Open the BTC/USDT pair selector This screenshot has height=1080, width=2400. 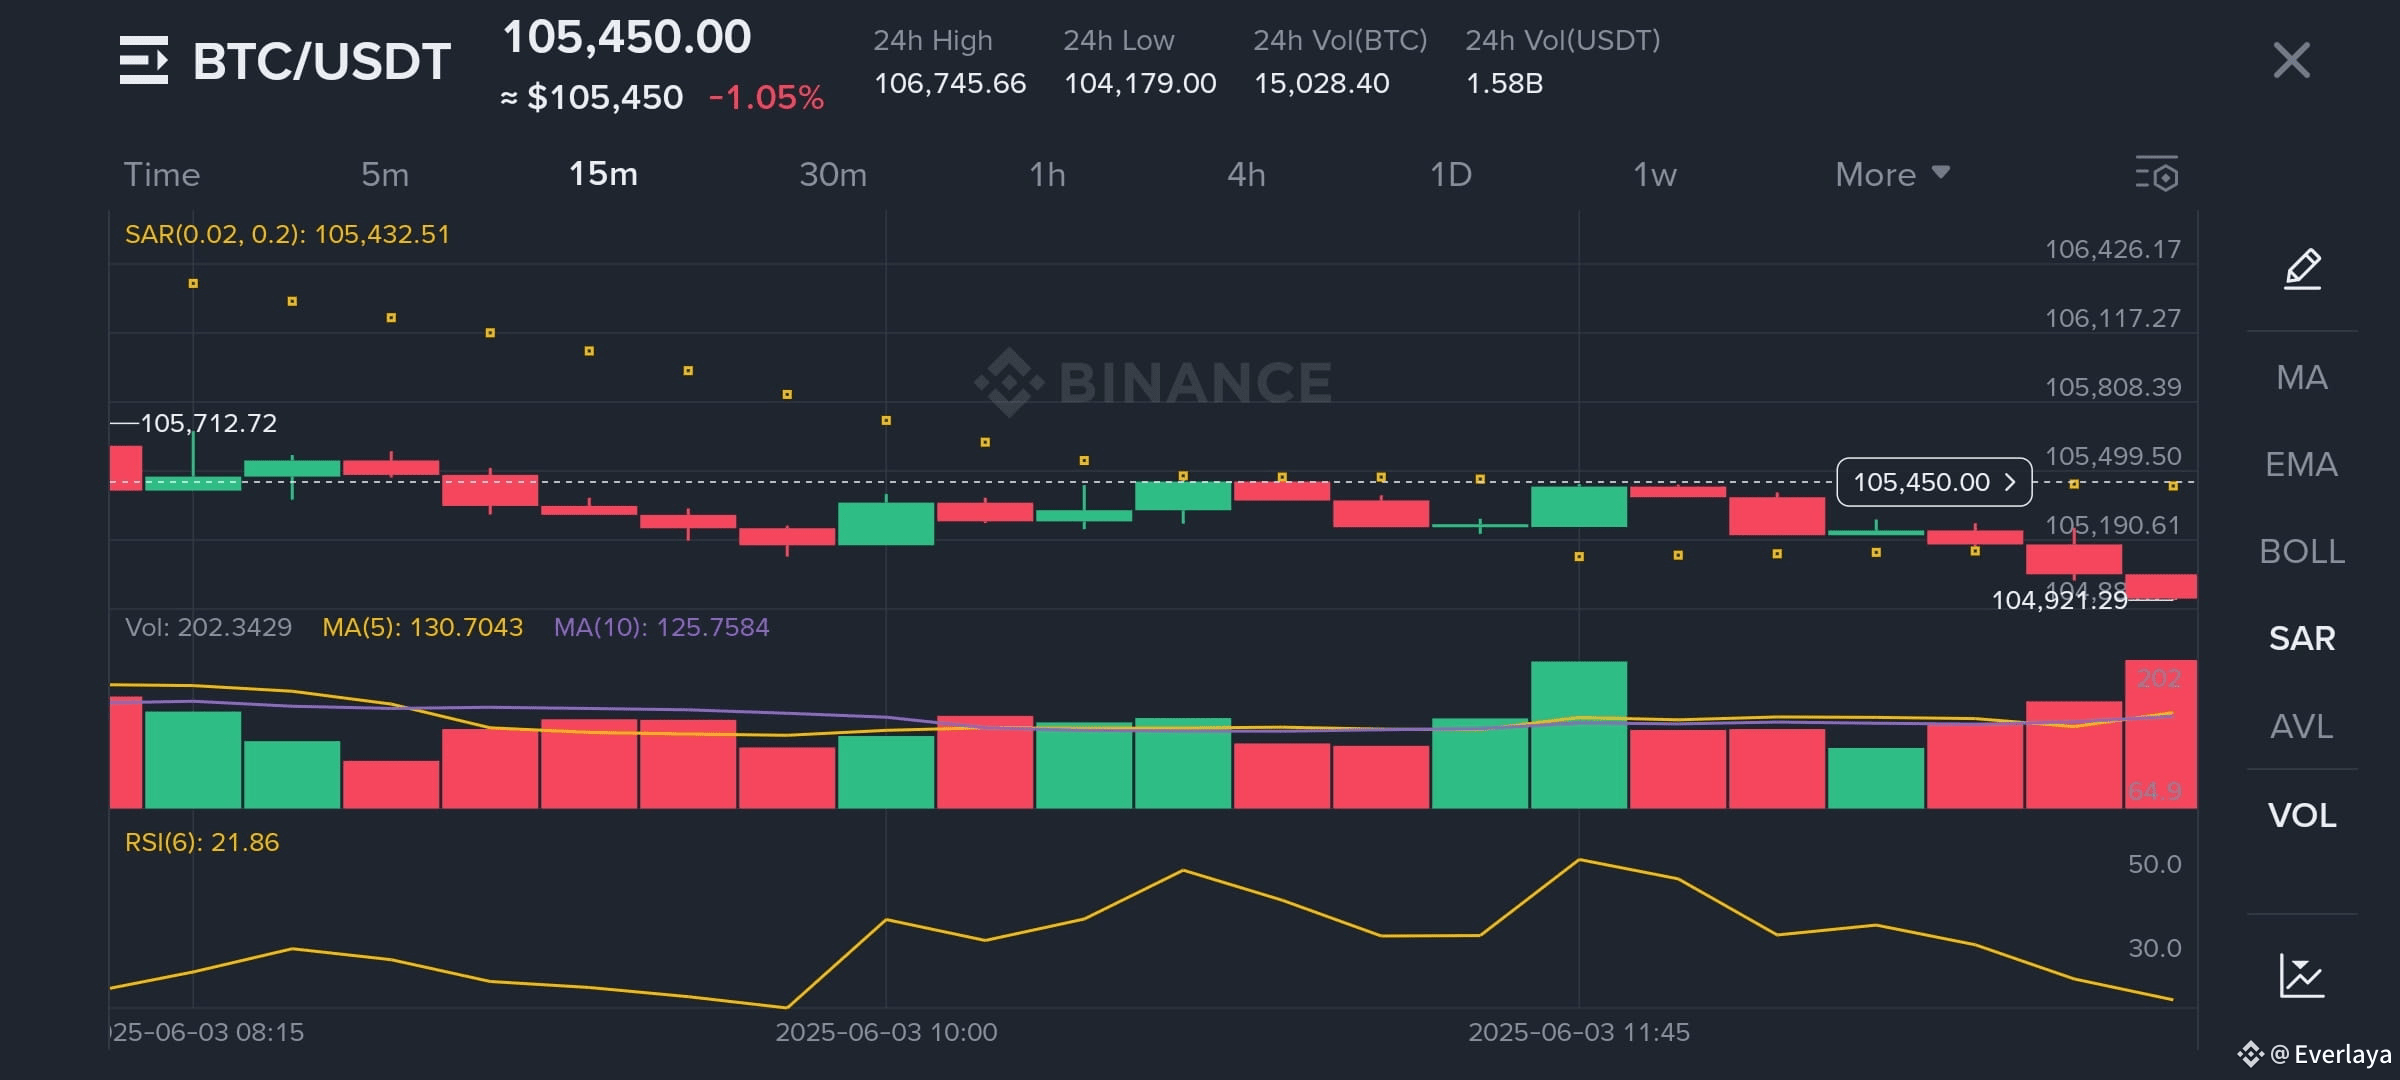tap(321, 62)
